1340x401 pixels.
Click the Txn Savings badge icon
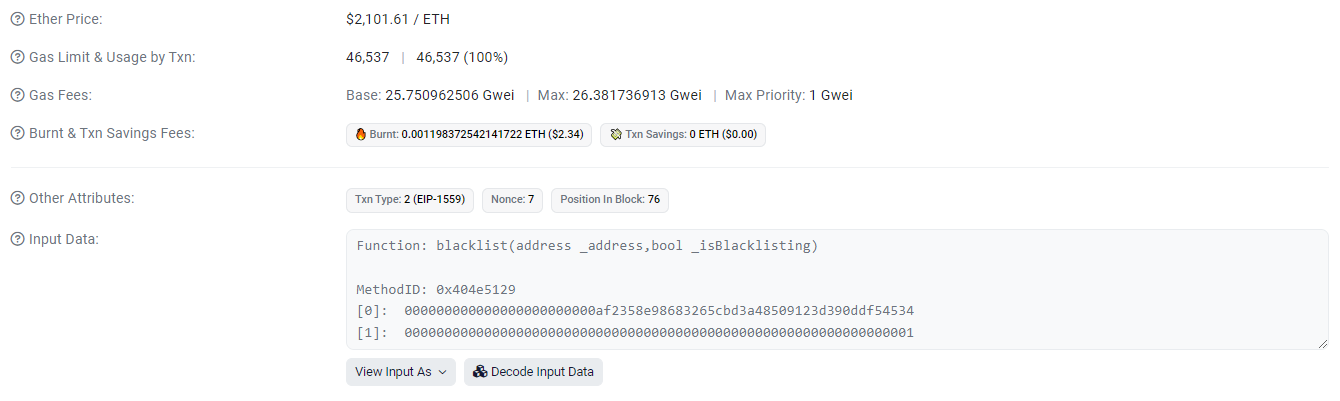point(616,134)
